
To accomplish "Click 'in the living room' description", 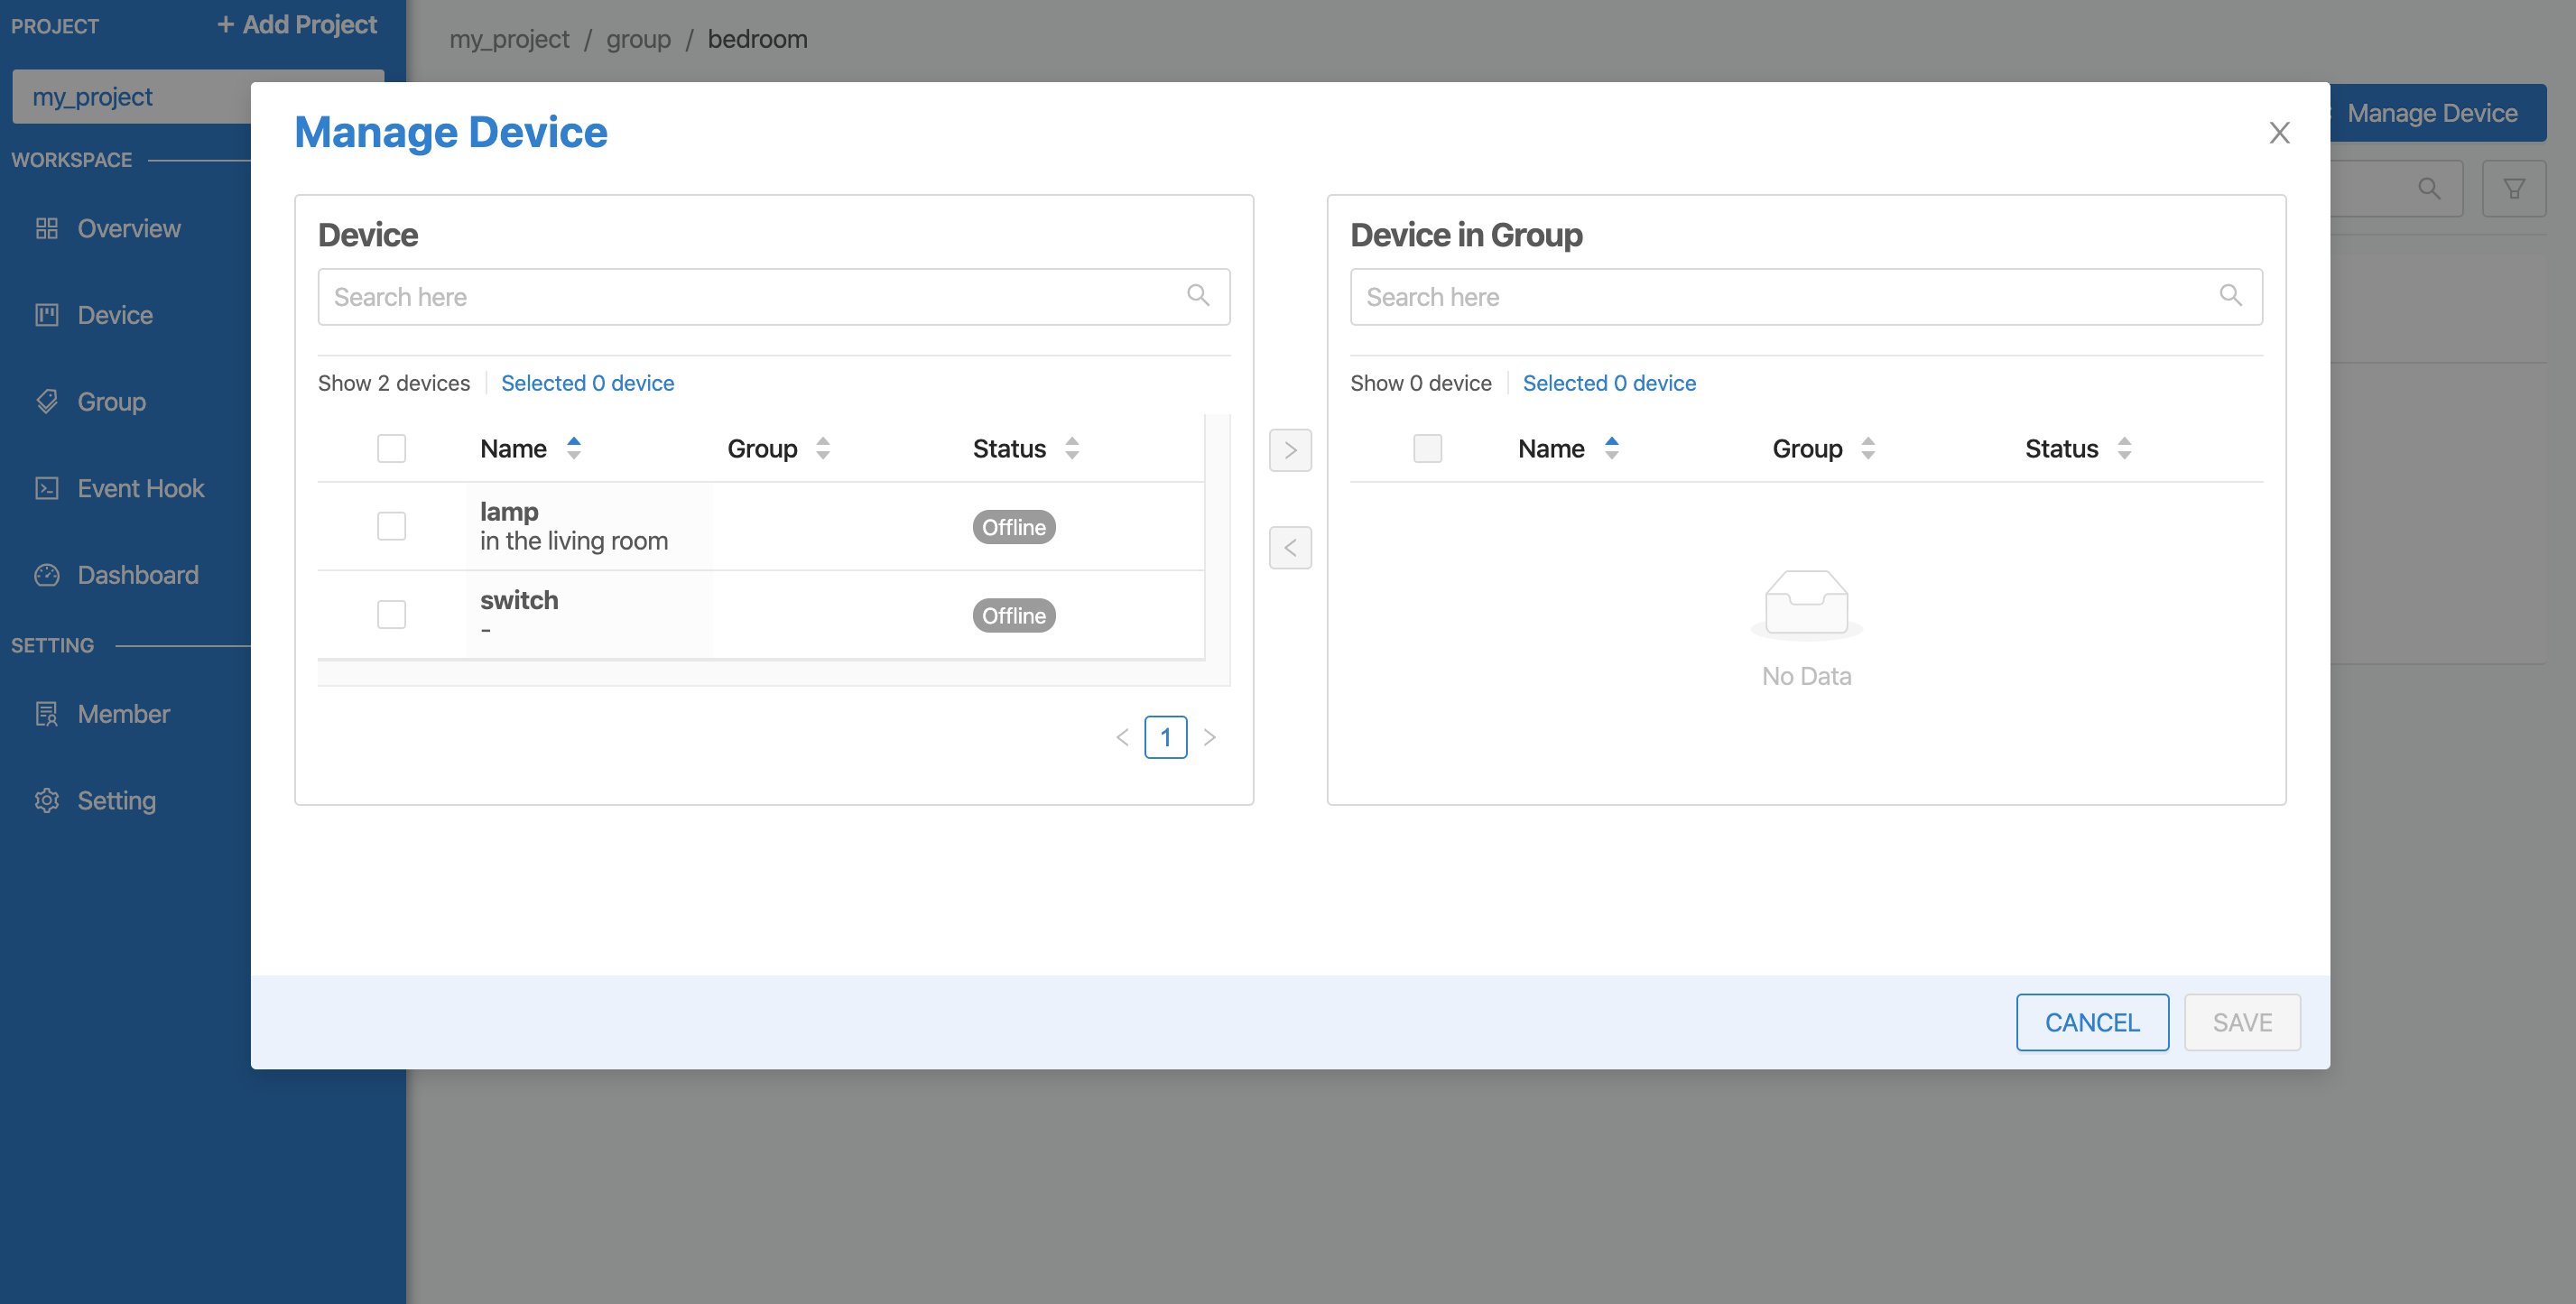I will point(574,541).
